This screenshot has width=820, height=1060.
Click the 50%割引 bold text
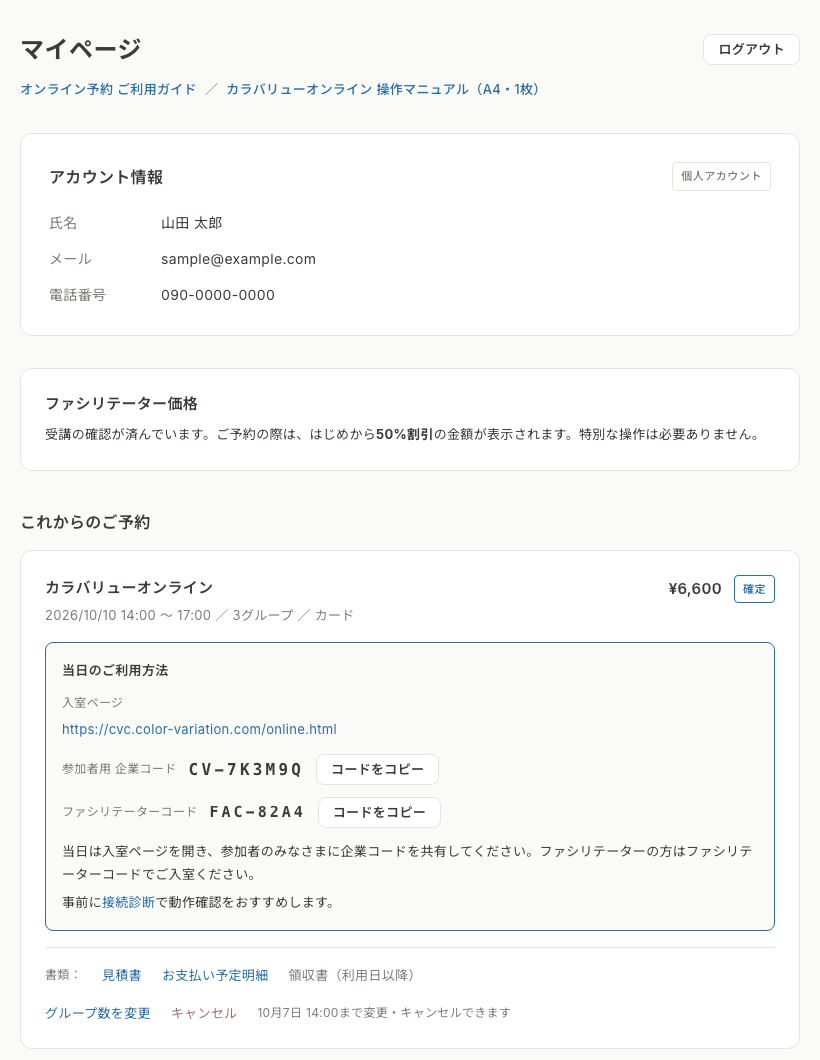(404, 434)
